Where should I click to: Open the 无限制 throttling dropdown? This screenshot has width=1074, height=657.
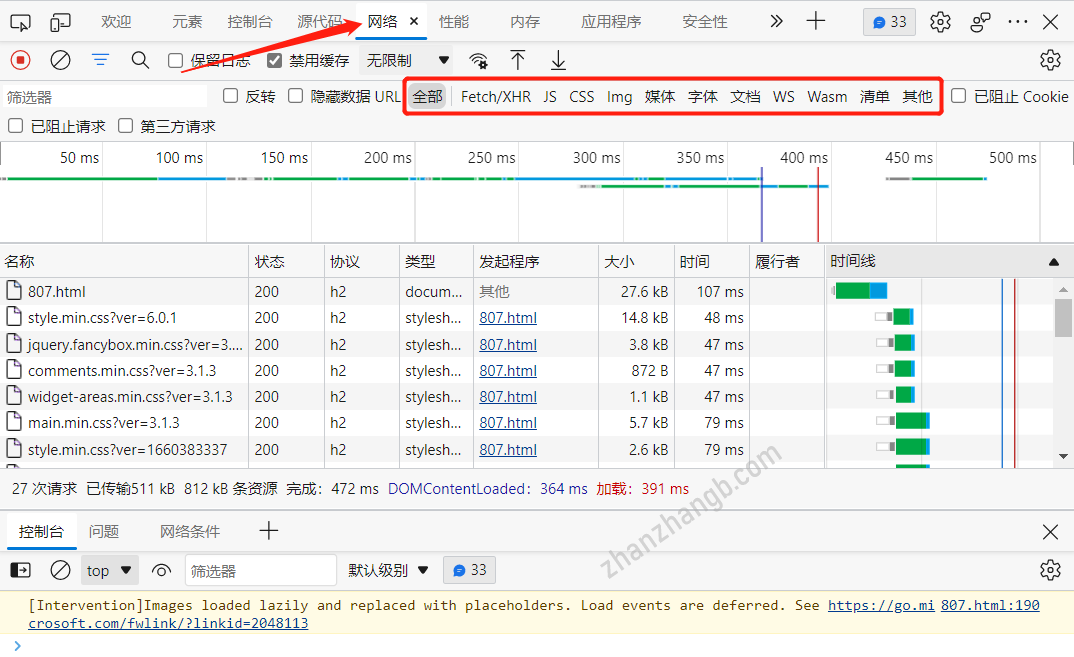[x=406, y=60]
